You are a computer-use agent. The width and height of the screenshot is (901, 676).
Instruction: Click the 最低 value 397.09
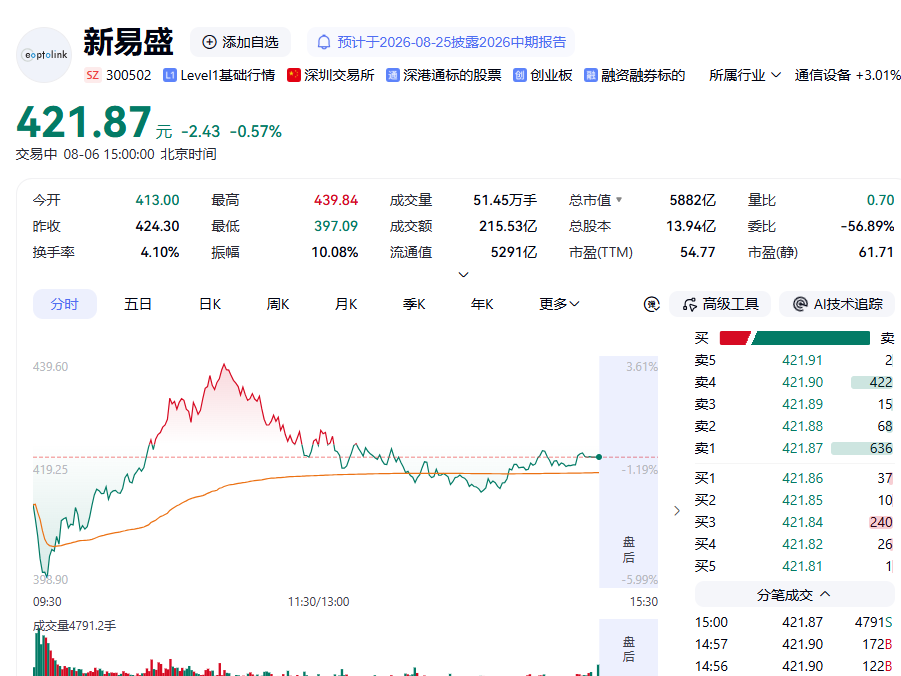pyautogui.click(x=336, y=226)
